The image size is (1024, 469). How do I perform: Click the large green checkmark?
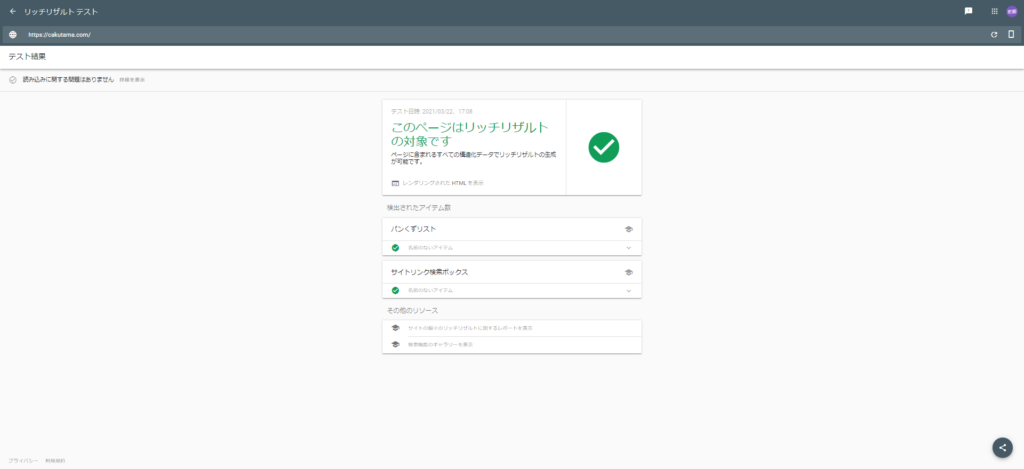pyautogui.click(x=603, y=148)
